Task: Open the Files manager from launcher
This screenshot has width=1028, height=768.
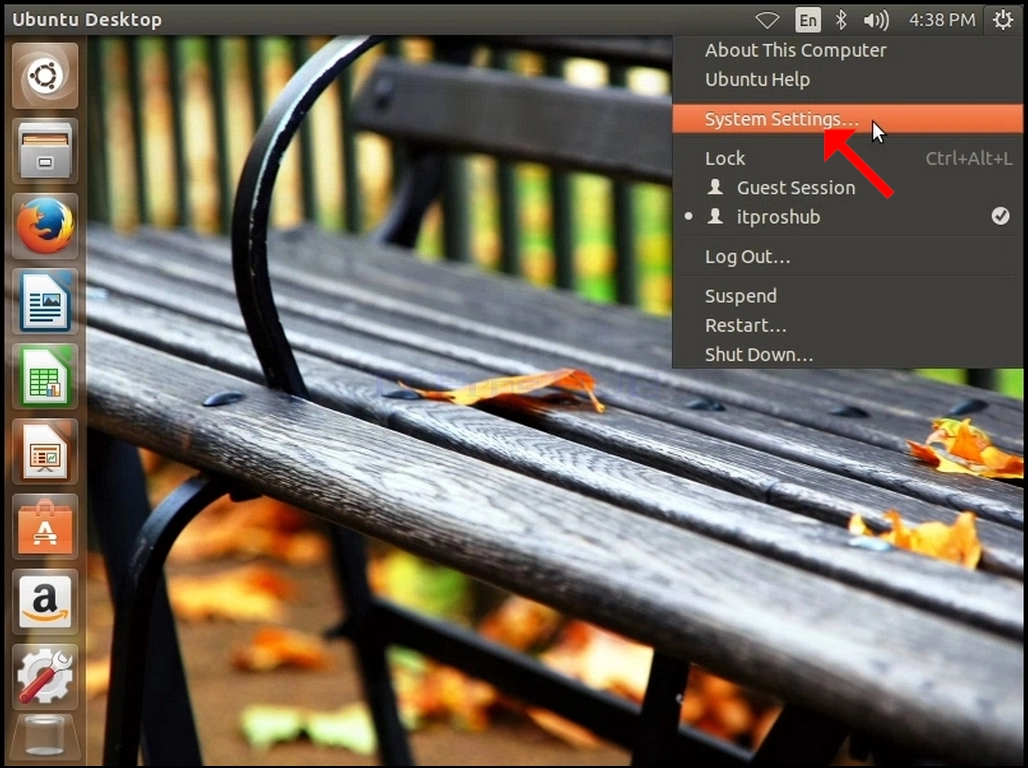Action: [x=45, y=151]
